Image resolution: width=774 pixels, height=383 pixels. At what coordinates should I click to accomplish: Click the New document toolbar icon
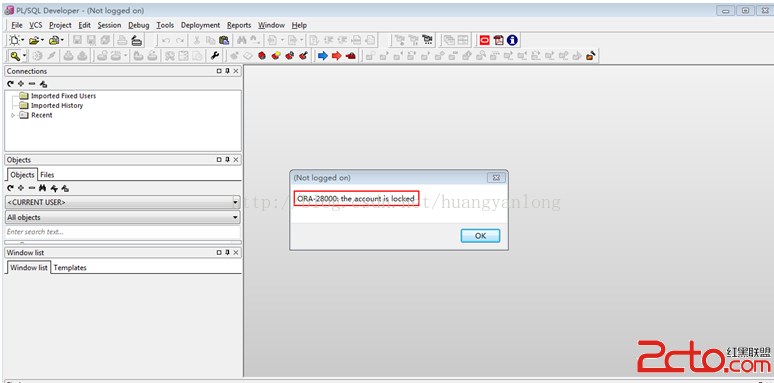pos(15,40)
